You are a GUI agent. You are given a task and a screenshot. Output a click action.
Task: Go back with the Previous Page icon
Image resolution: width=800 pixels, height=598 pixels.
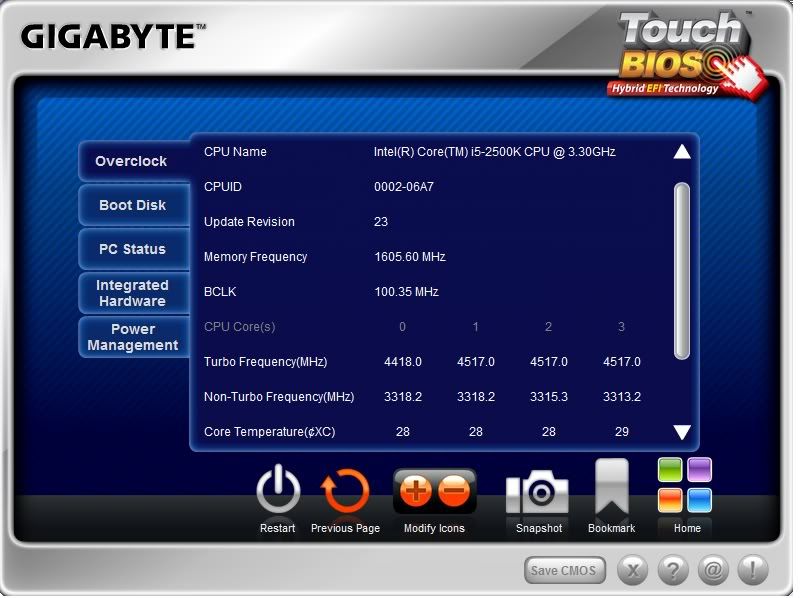pos(345,492)
